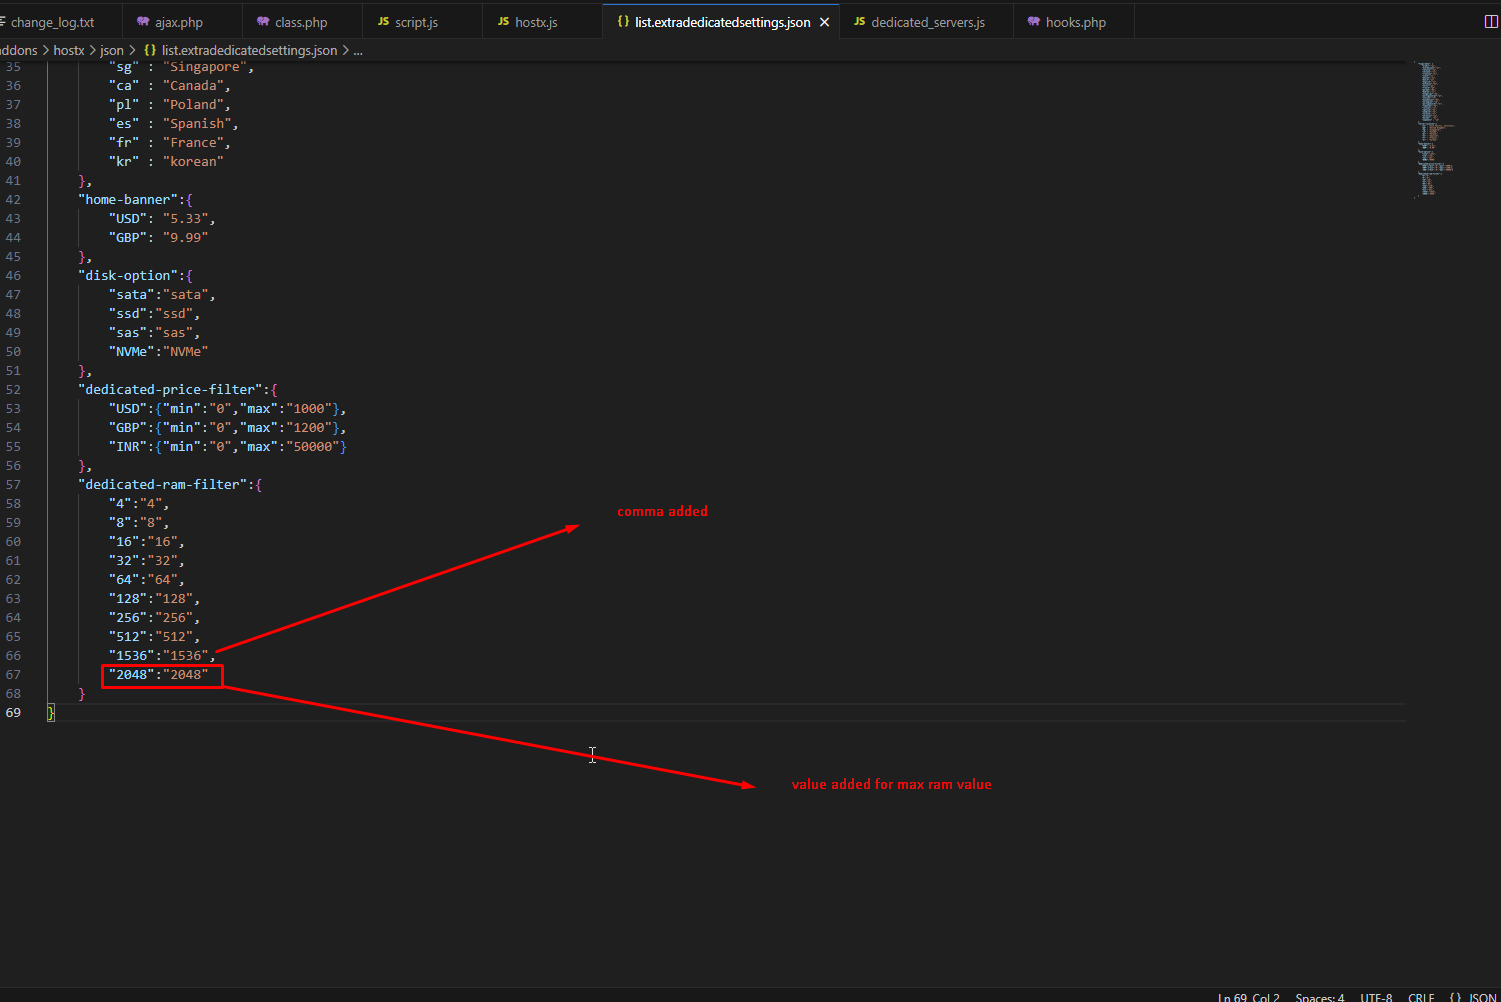Switch to the class.php tab
Screen dimensions: 1501x1002
pyautogui.click(x=300, y=22)
